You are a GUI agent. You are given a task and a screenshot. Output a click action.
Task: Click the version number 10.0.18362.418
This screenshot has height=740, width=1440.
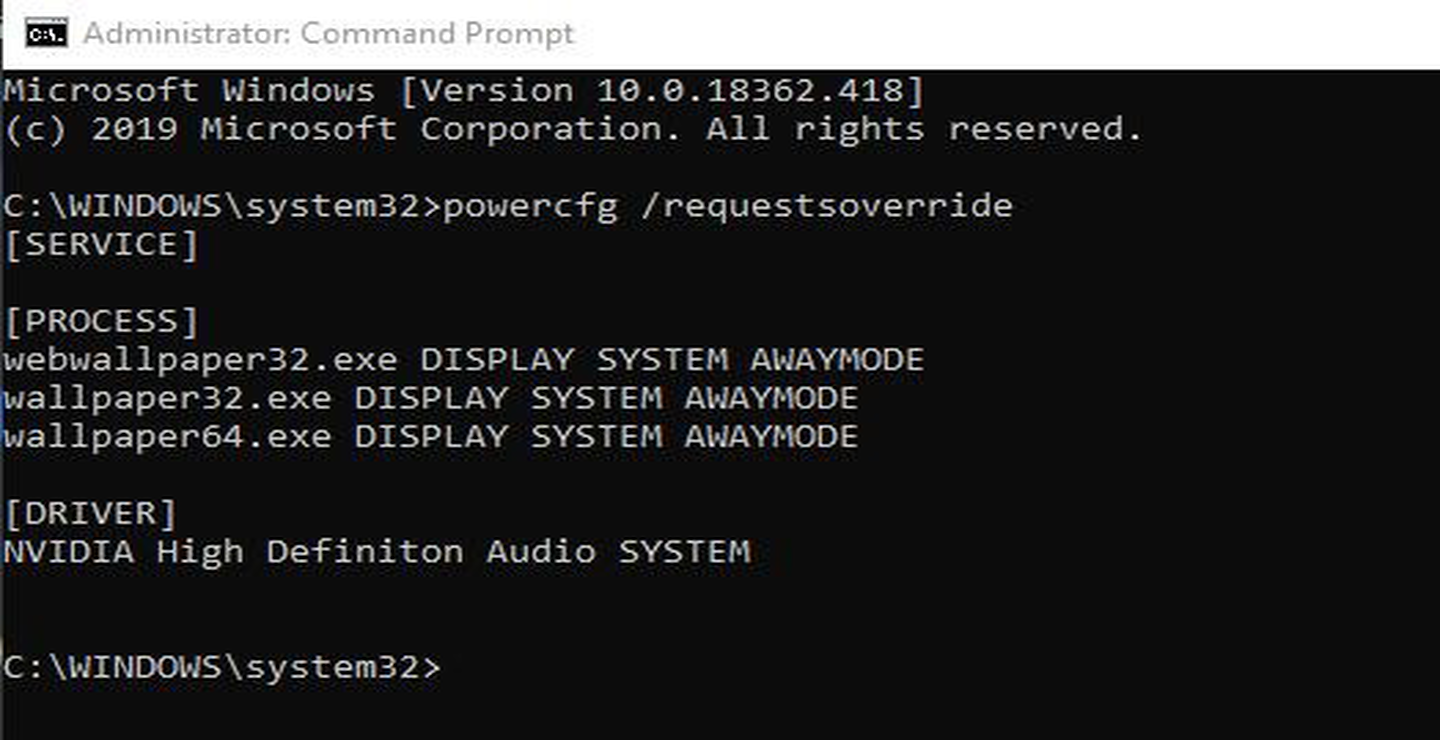point(750,90)
